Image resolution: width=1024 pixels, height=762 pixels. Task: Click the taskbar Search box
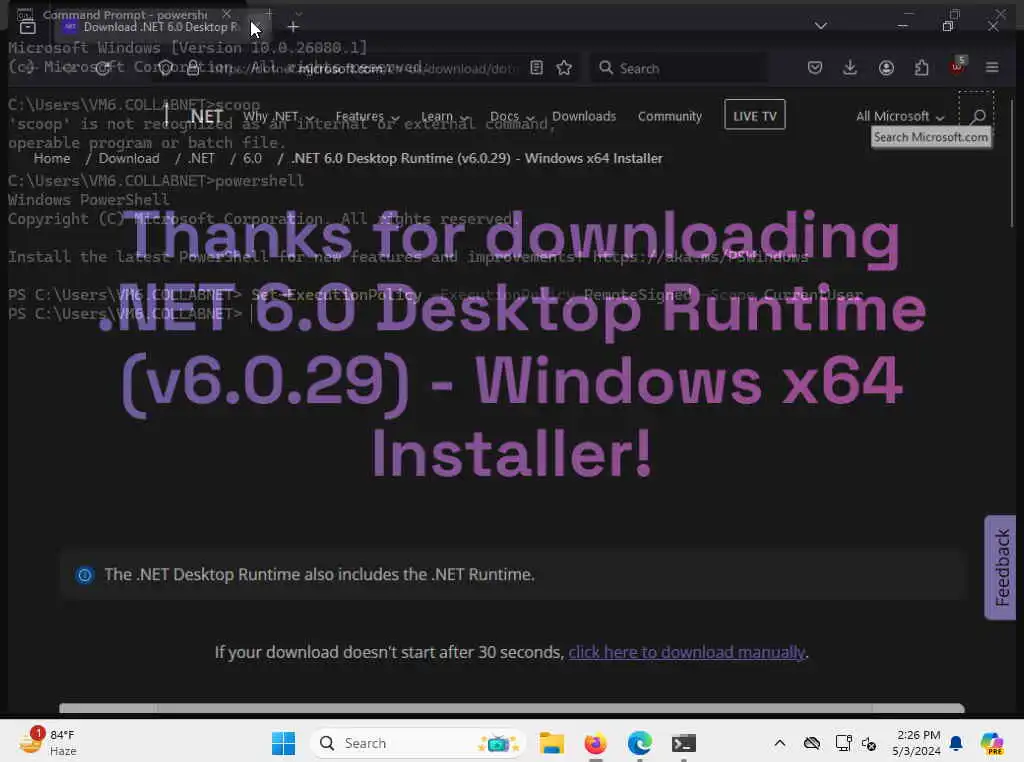pos(418,743)
